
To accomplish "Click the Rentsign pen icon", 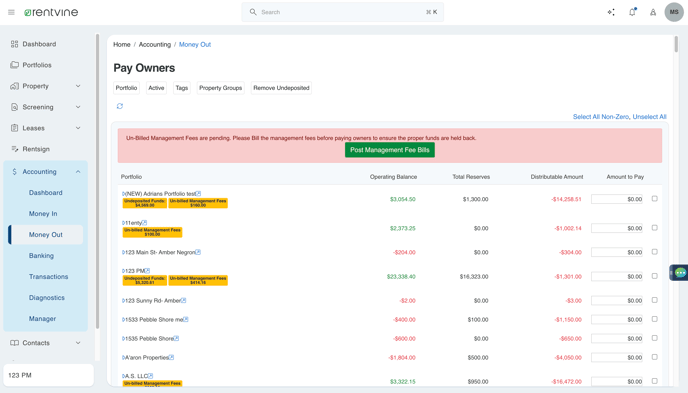I will [x=14, y=149].
